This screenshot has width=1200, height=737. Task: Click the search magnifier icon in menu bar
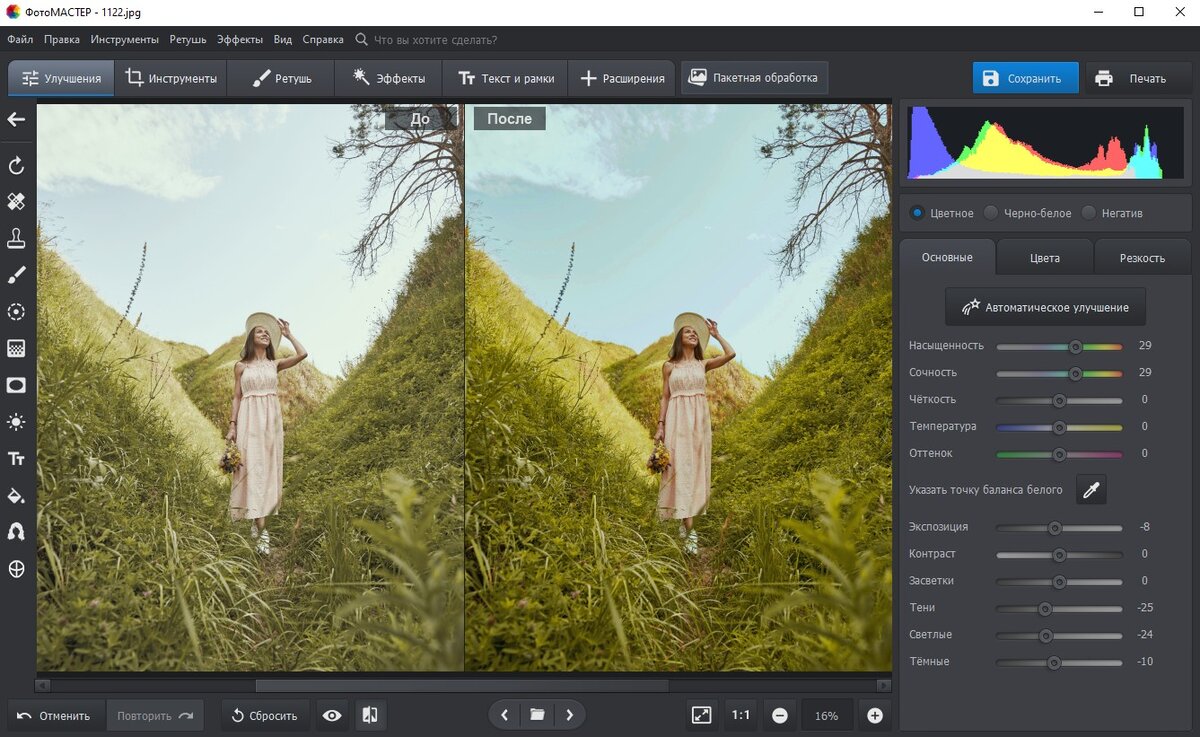pyautogui.click(x=362, y=39)
